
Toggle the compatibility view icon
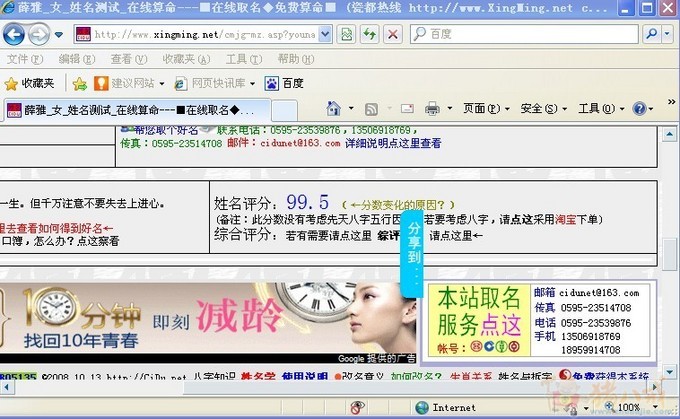coord(346,34)
